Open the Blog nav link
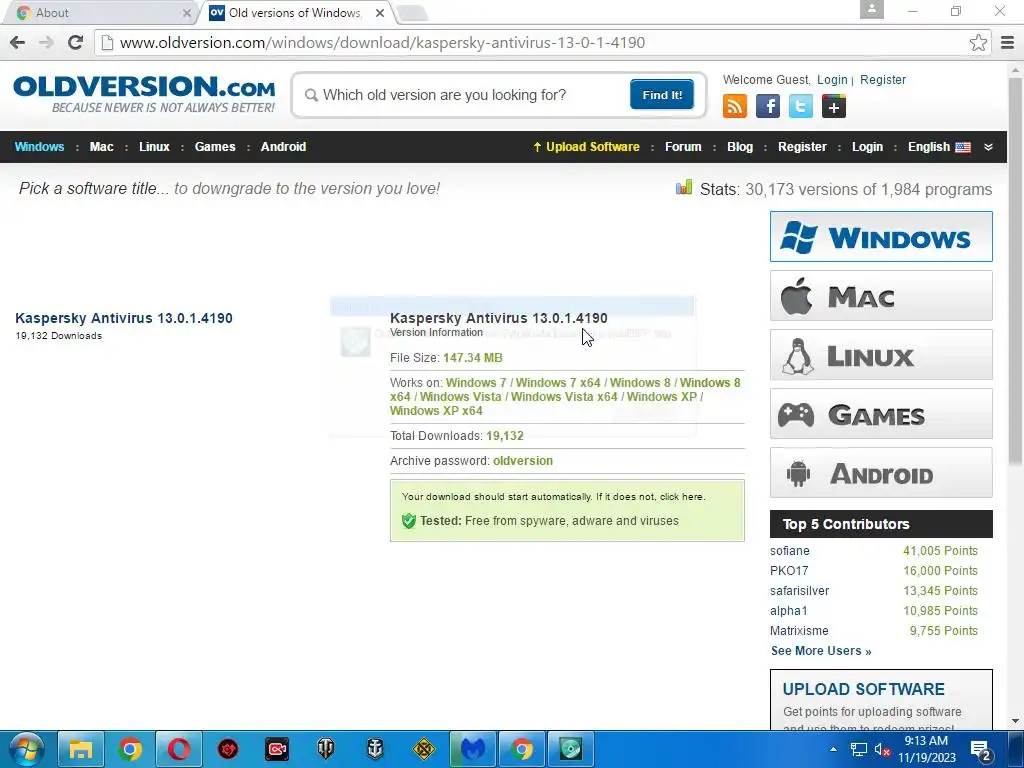The height and width of the screenshot is (768, 1024). (740, 146)
